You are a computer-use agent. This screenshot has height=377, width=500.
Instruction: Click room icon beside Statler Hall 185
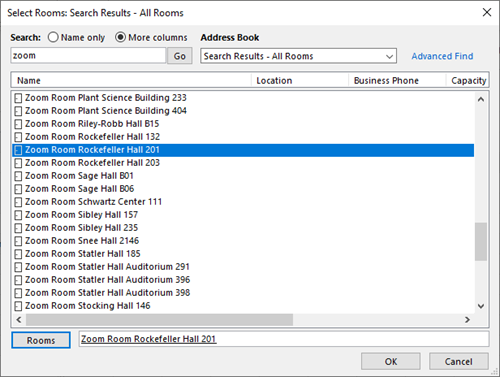pyautogui.click(x=18, y=254)
